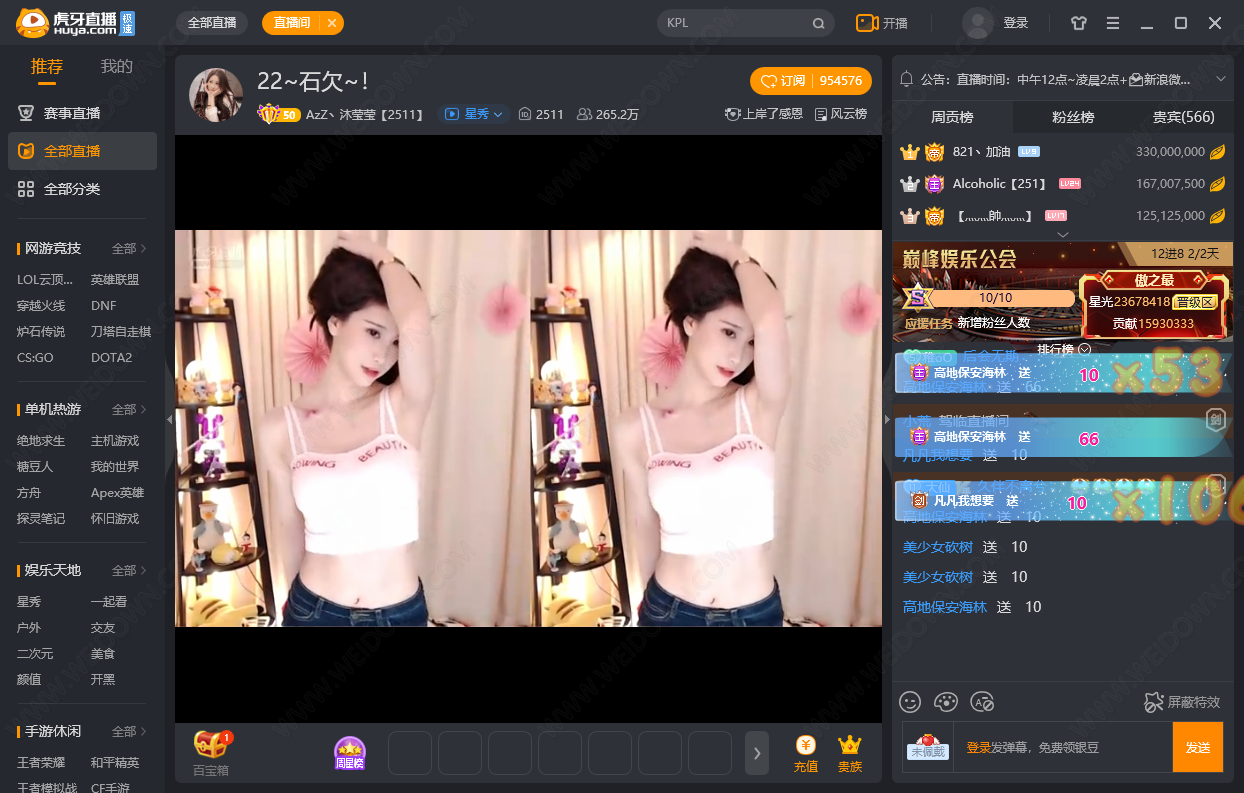Expand 单机热游 全部 arrow

(129, 409)
